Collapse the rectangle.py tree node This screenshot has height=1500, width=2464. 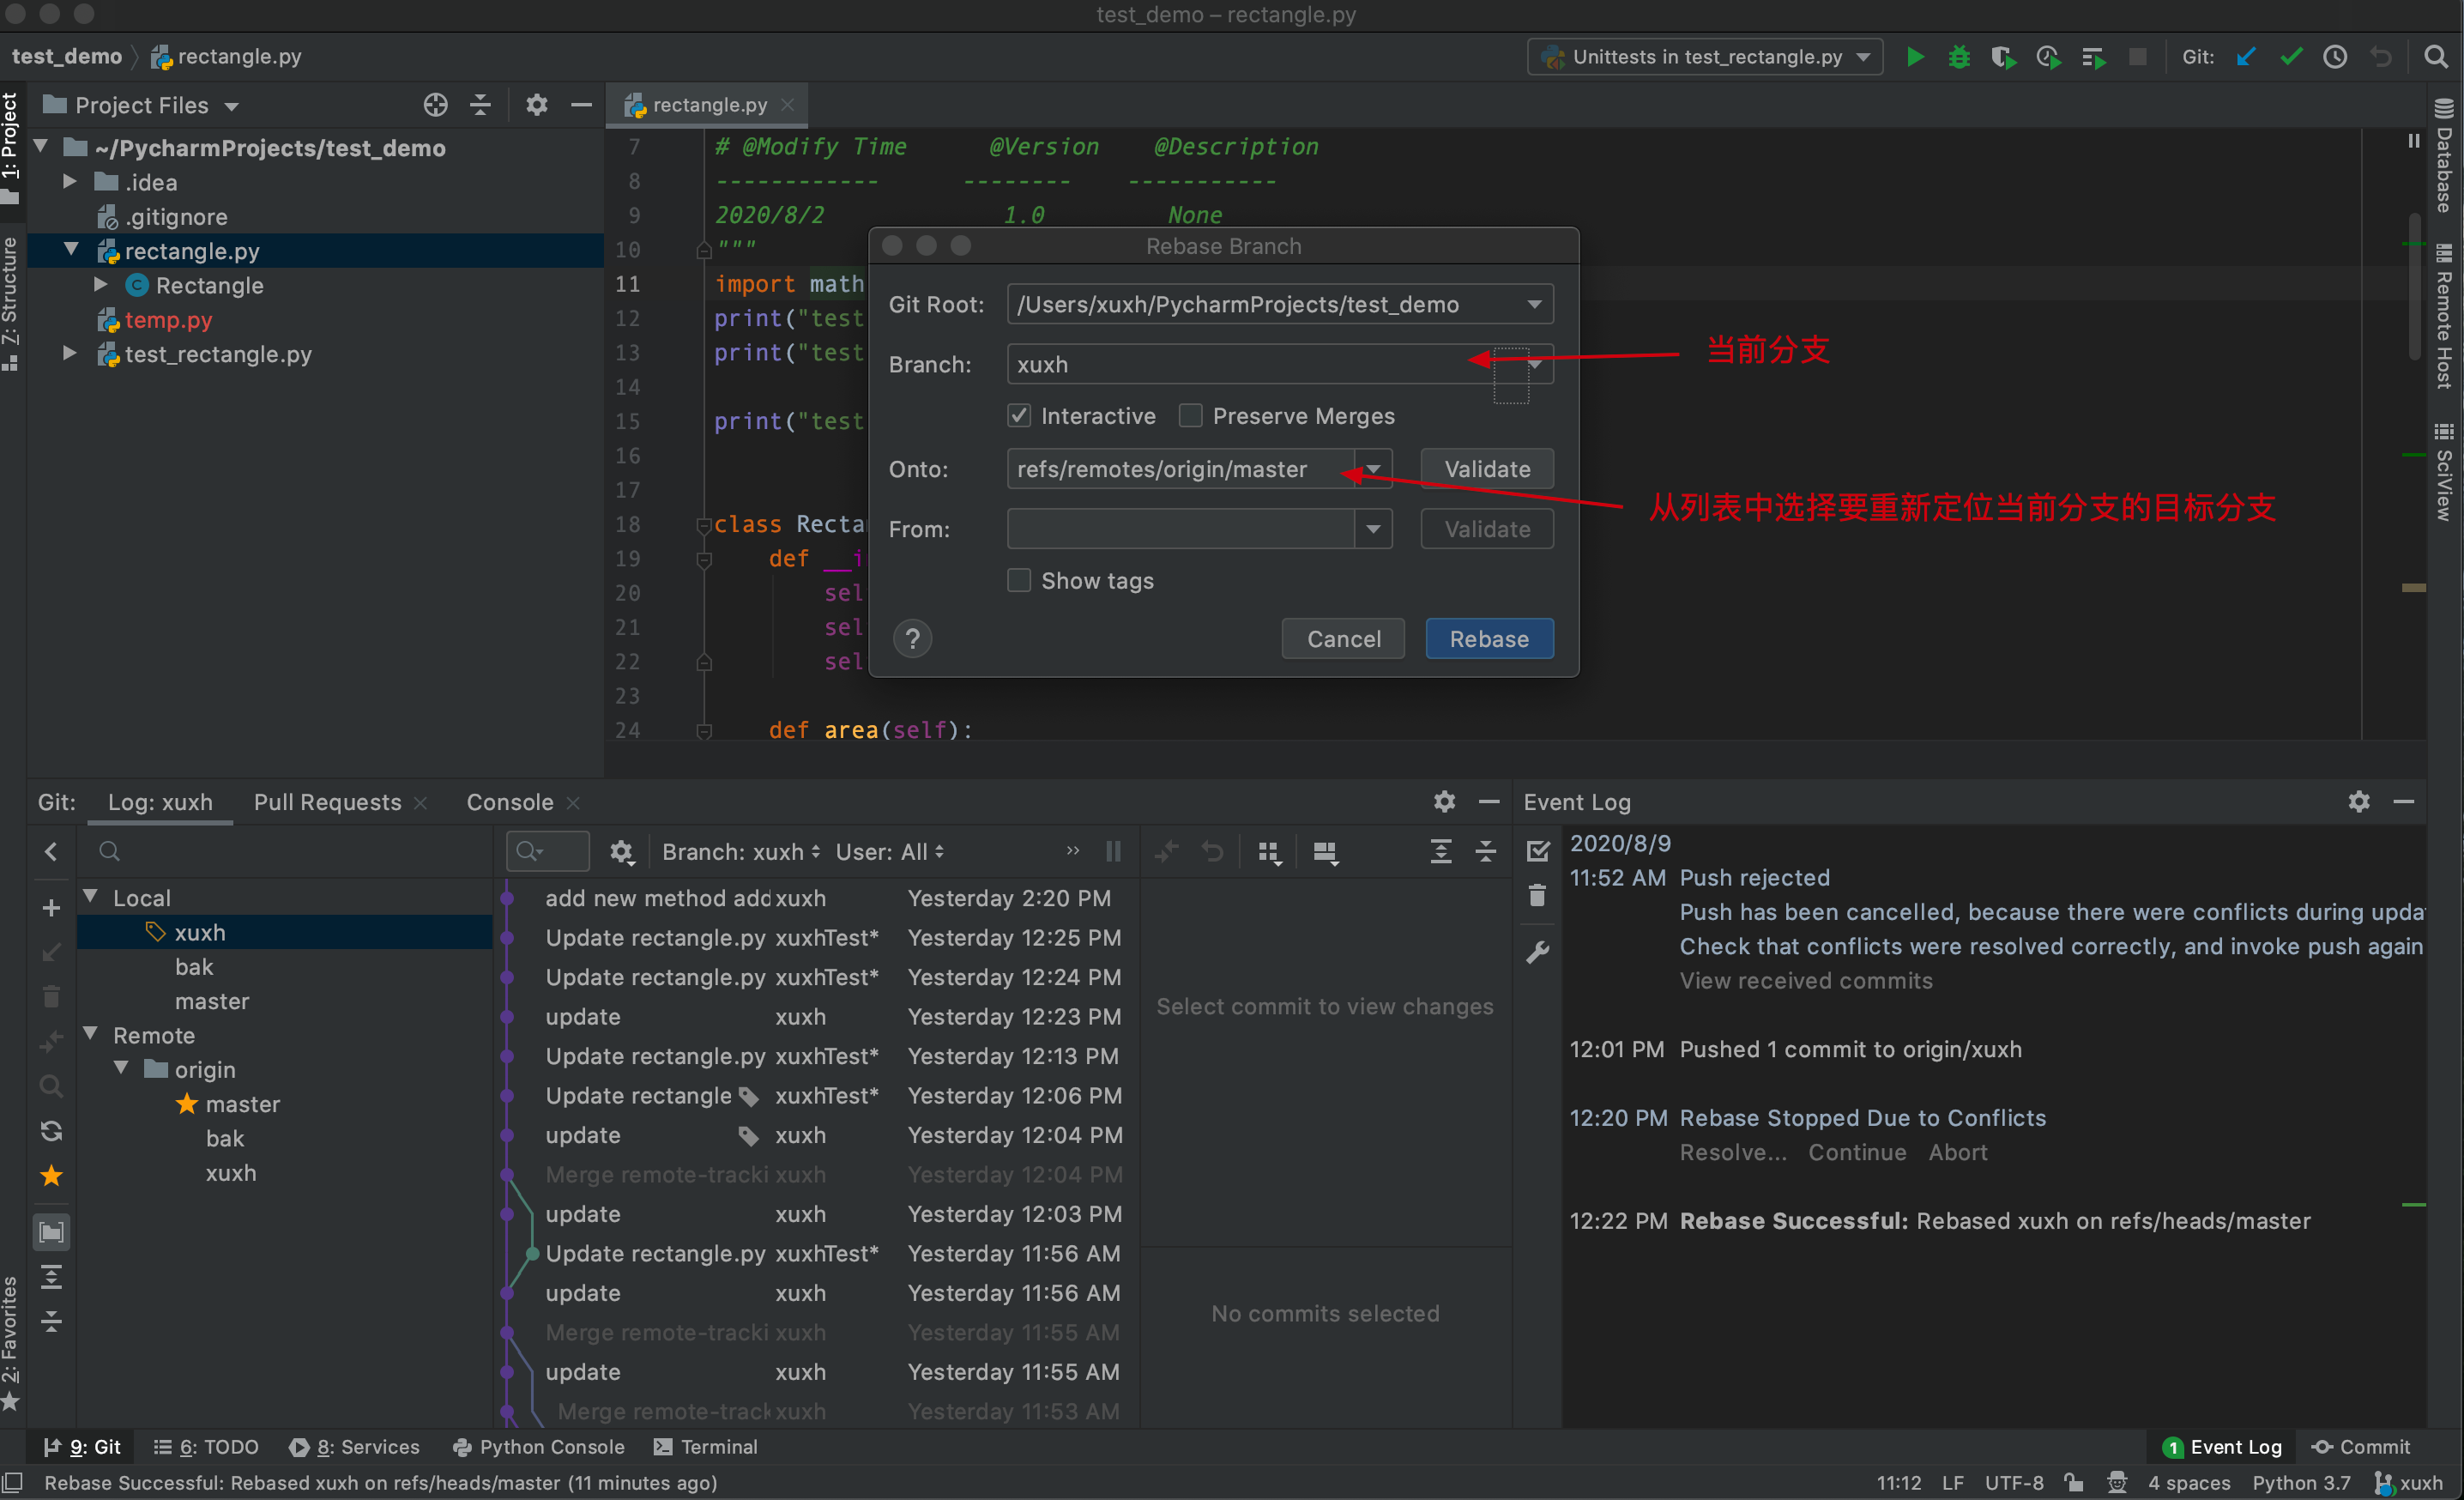71,250
